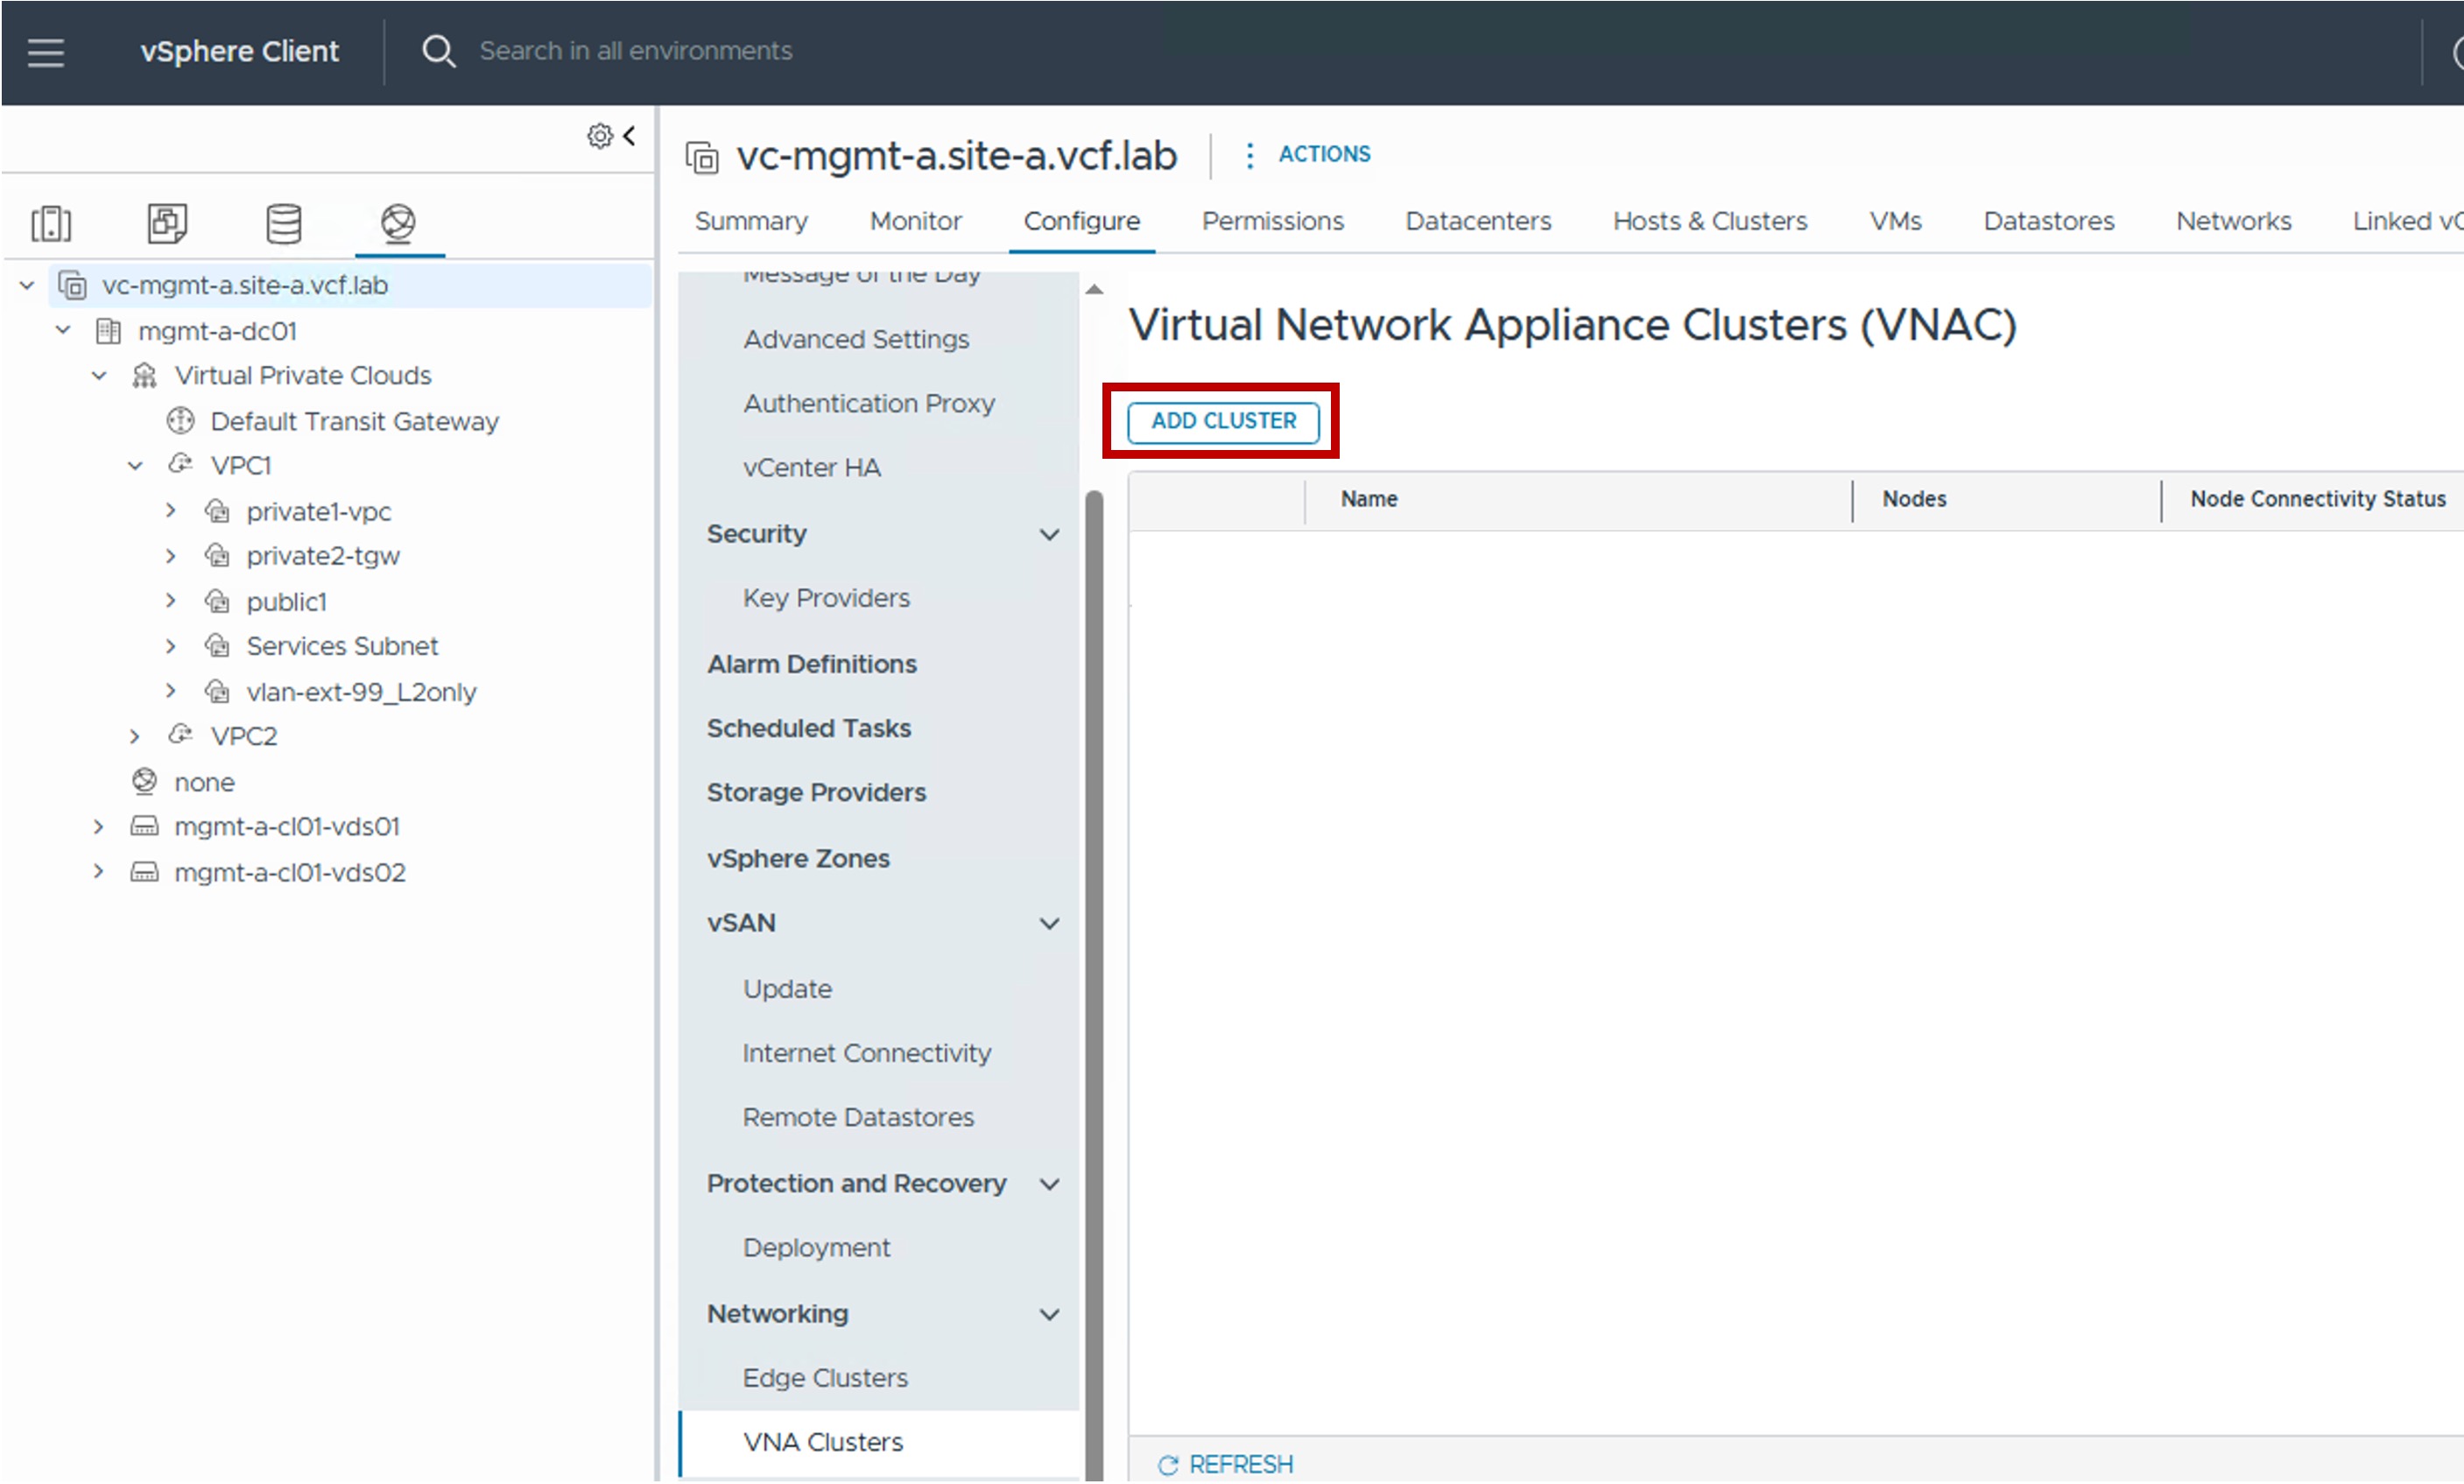The image size is (2464, 1484).
Task: Click the scroll up arrow of settings menu
Action: (x=1094, y=289)
